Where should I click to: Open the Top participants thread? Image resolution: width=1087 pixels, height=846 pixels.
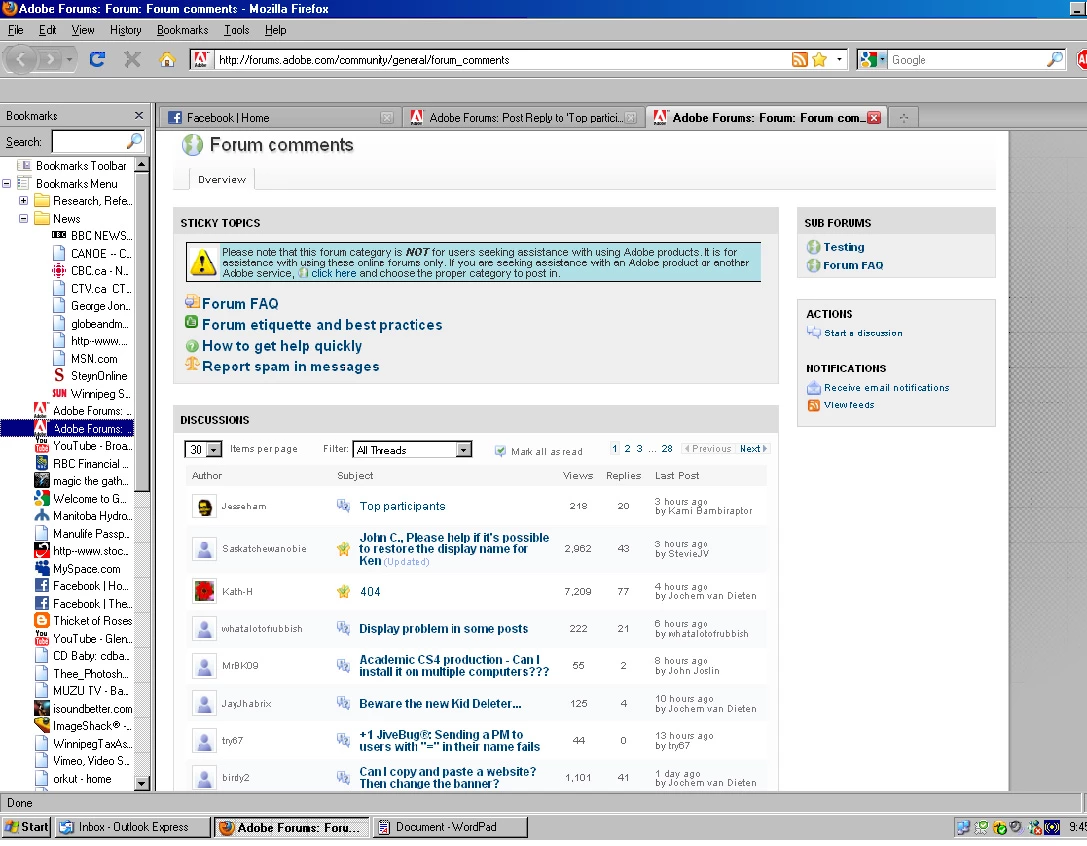click(x=402, y=506)
